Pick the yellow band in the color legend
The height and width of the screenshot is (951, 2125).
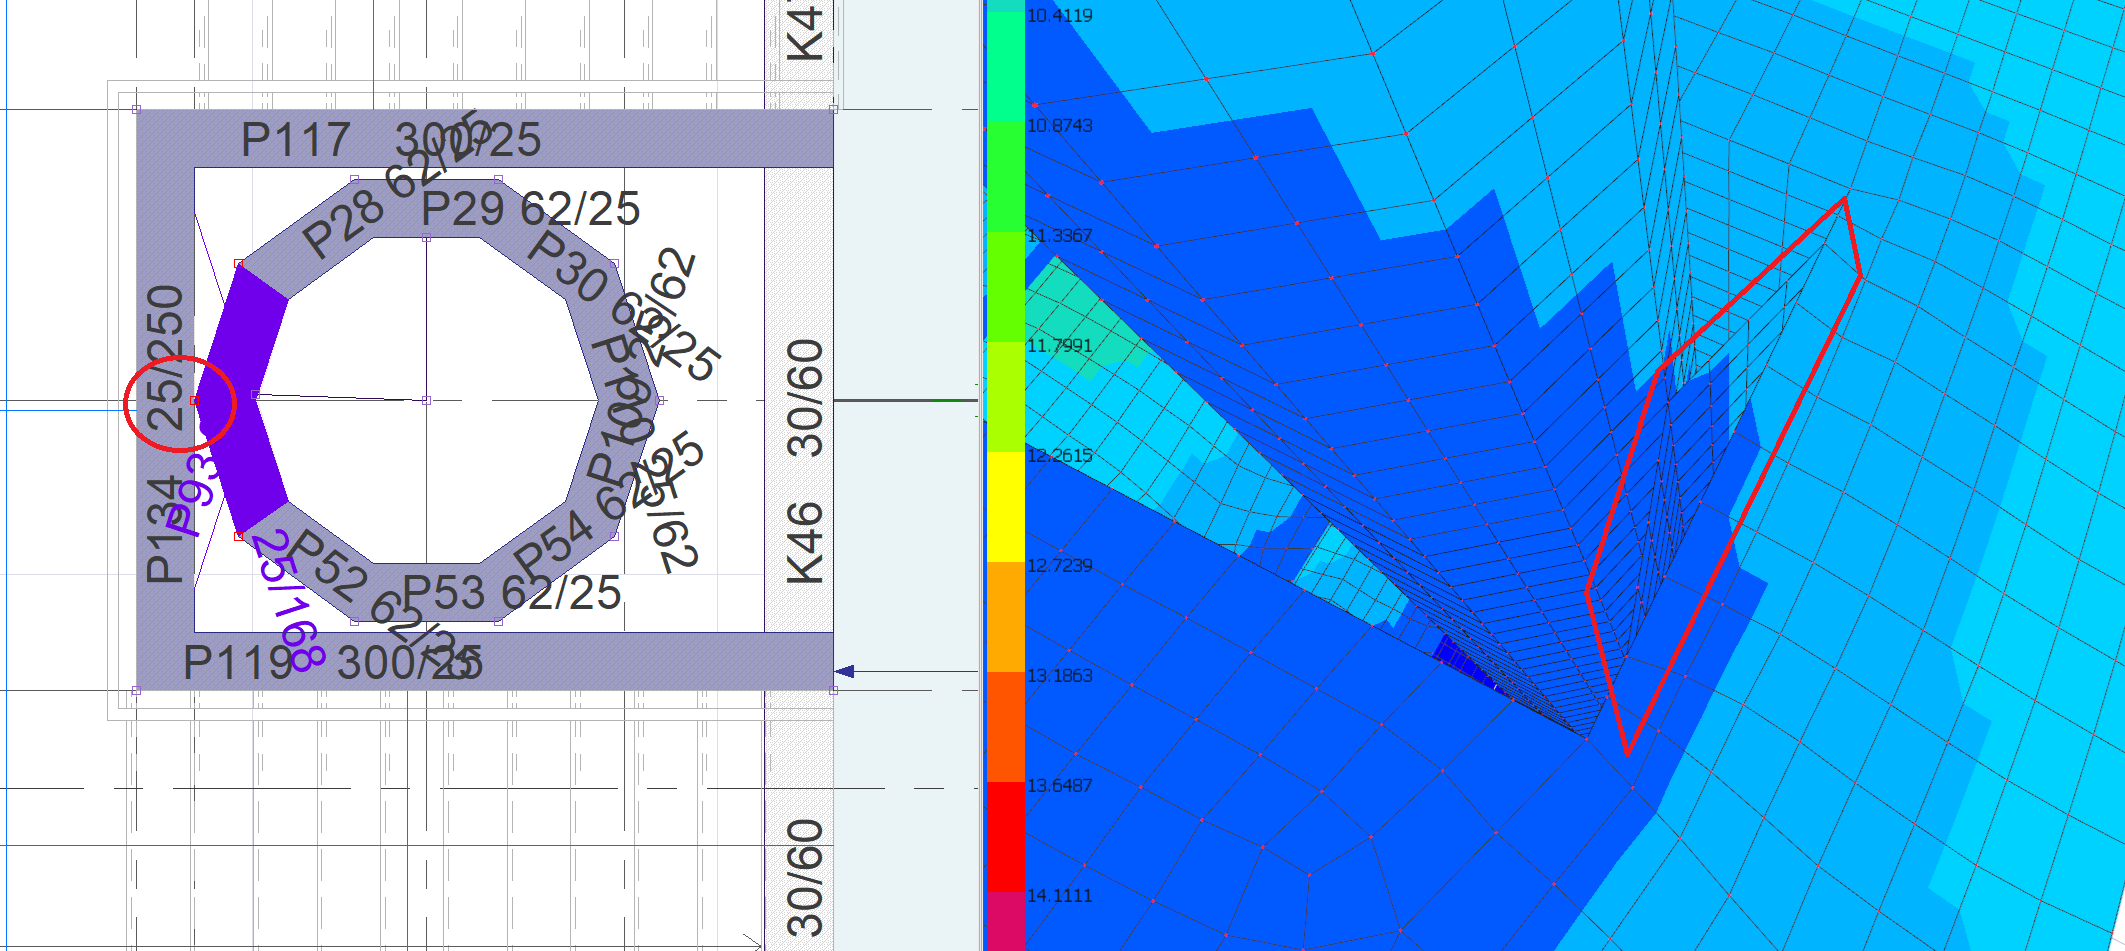tap(1005, 506)
